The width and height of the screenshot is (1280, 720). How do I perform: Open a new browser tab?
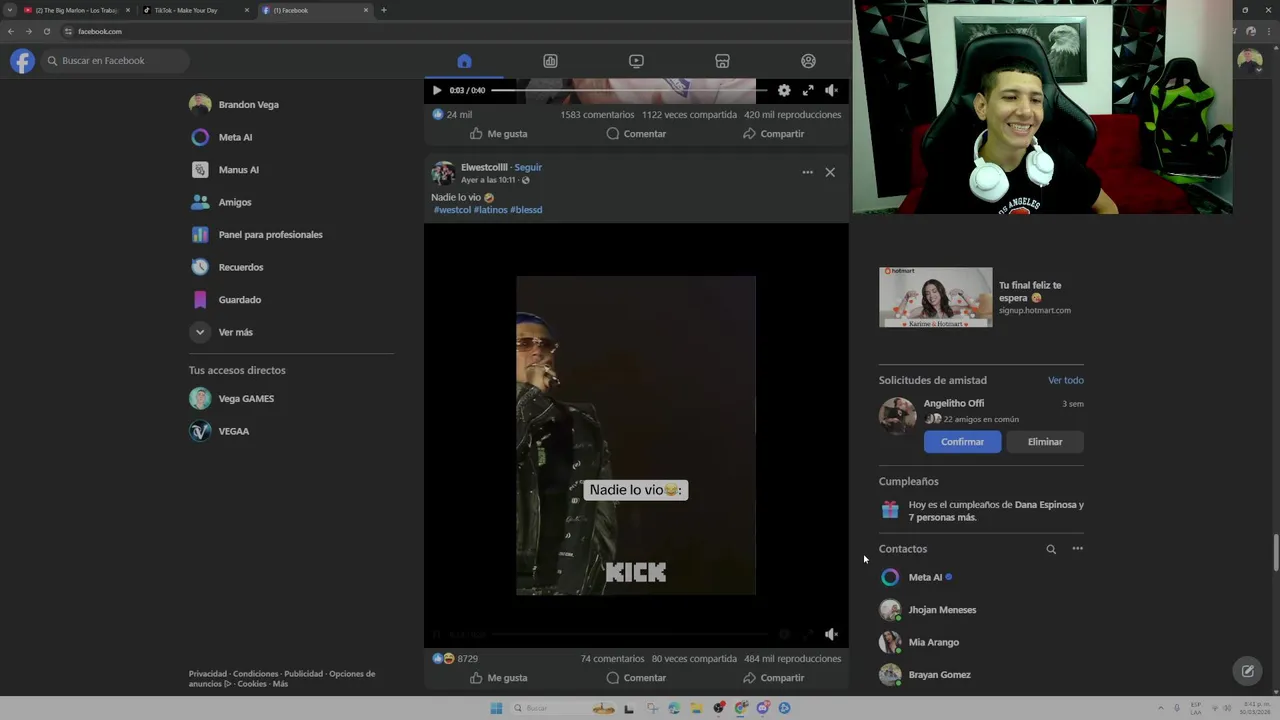pos(384,10)
